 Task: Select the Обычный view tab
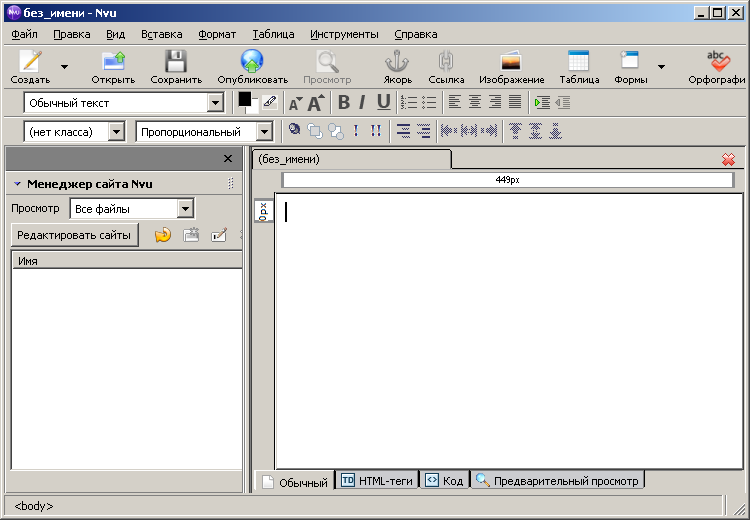point(295,482)
